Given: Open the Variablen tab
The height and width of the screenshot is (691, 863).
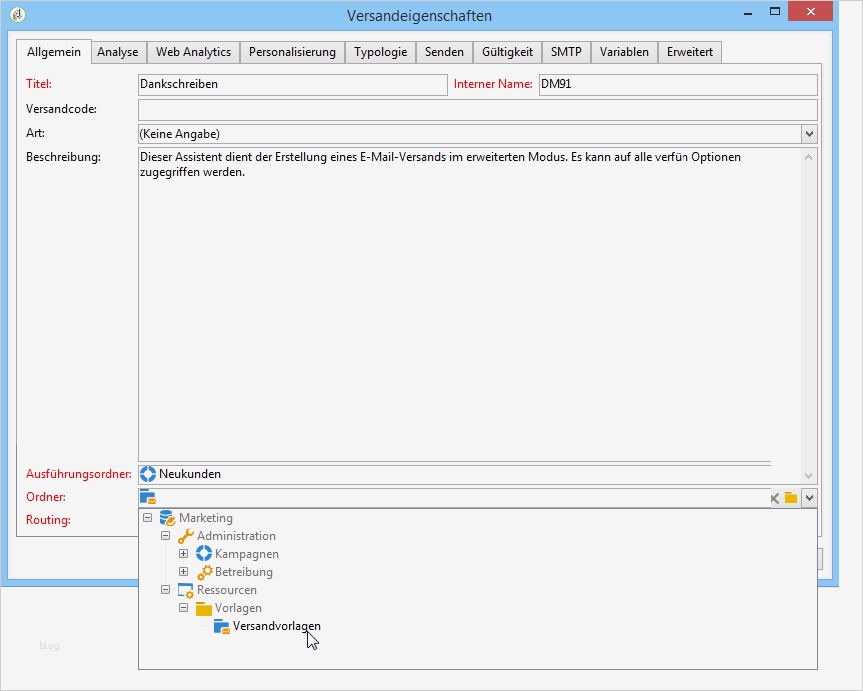Looking at the screenshot, I should click(624, 52).
